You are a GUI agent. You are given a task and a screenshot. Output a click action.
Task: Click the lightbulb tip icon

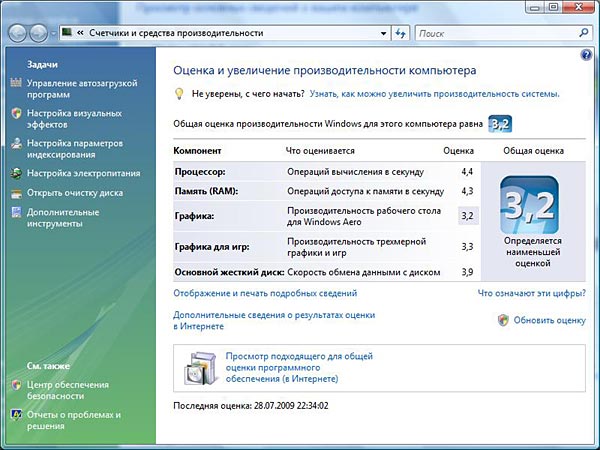click(180, 93)
